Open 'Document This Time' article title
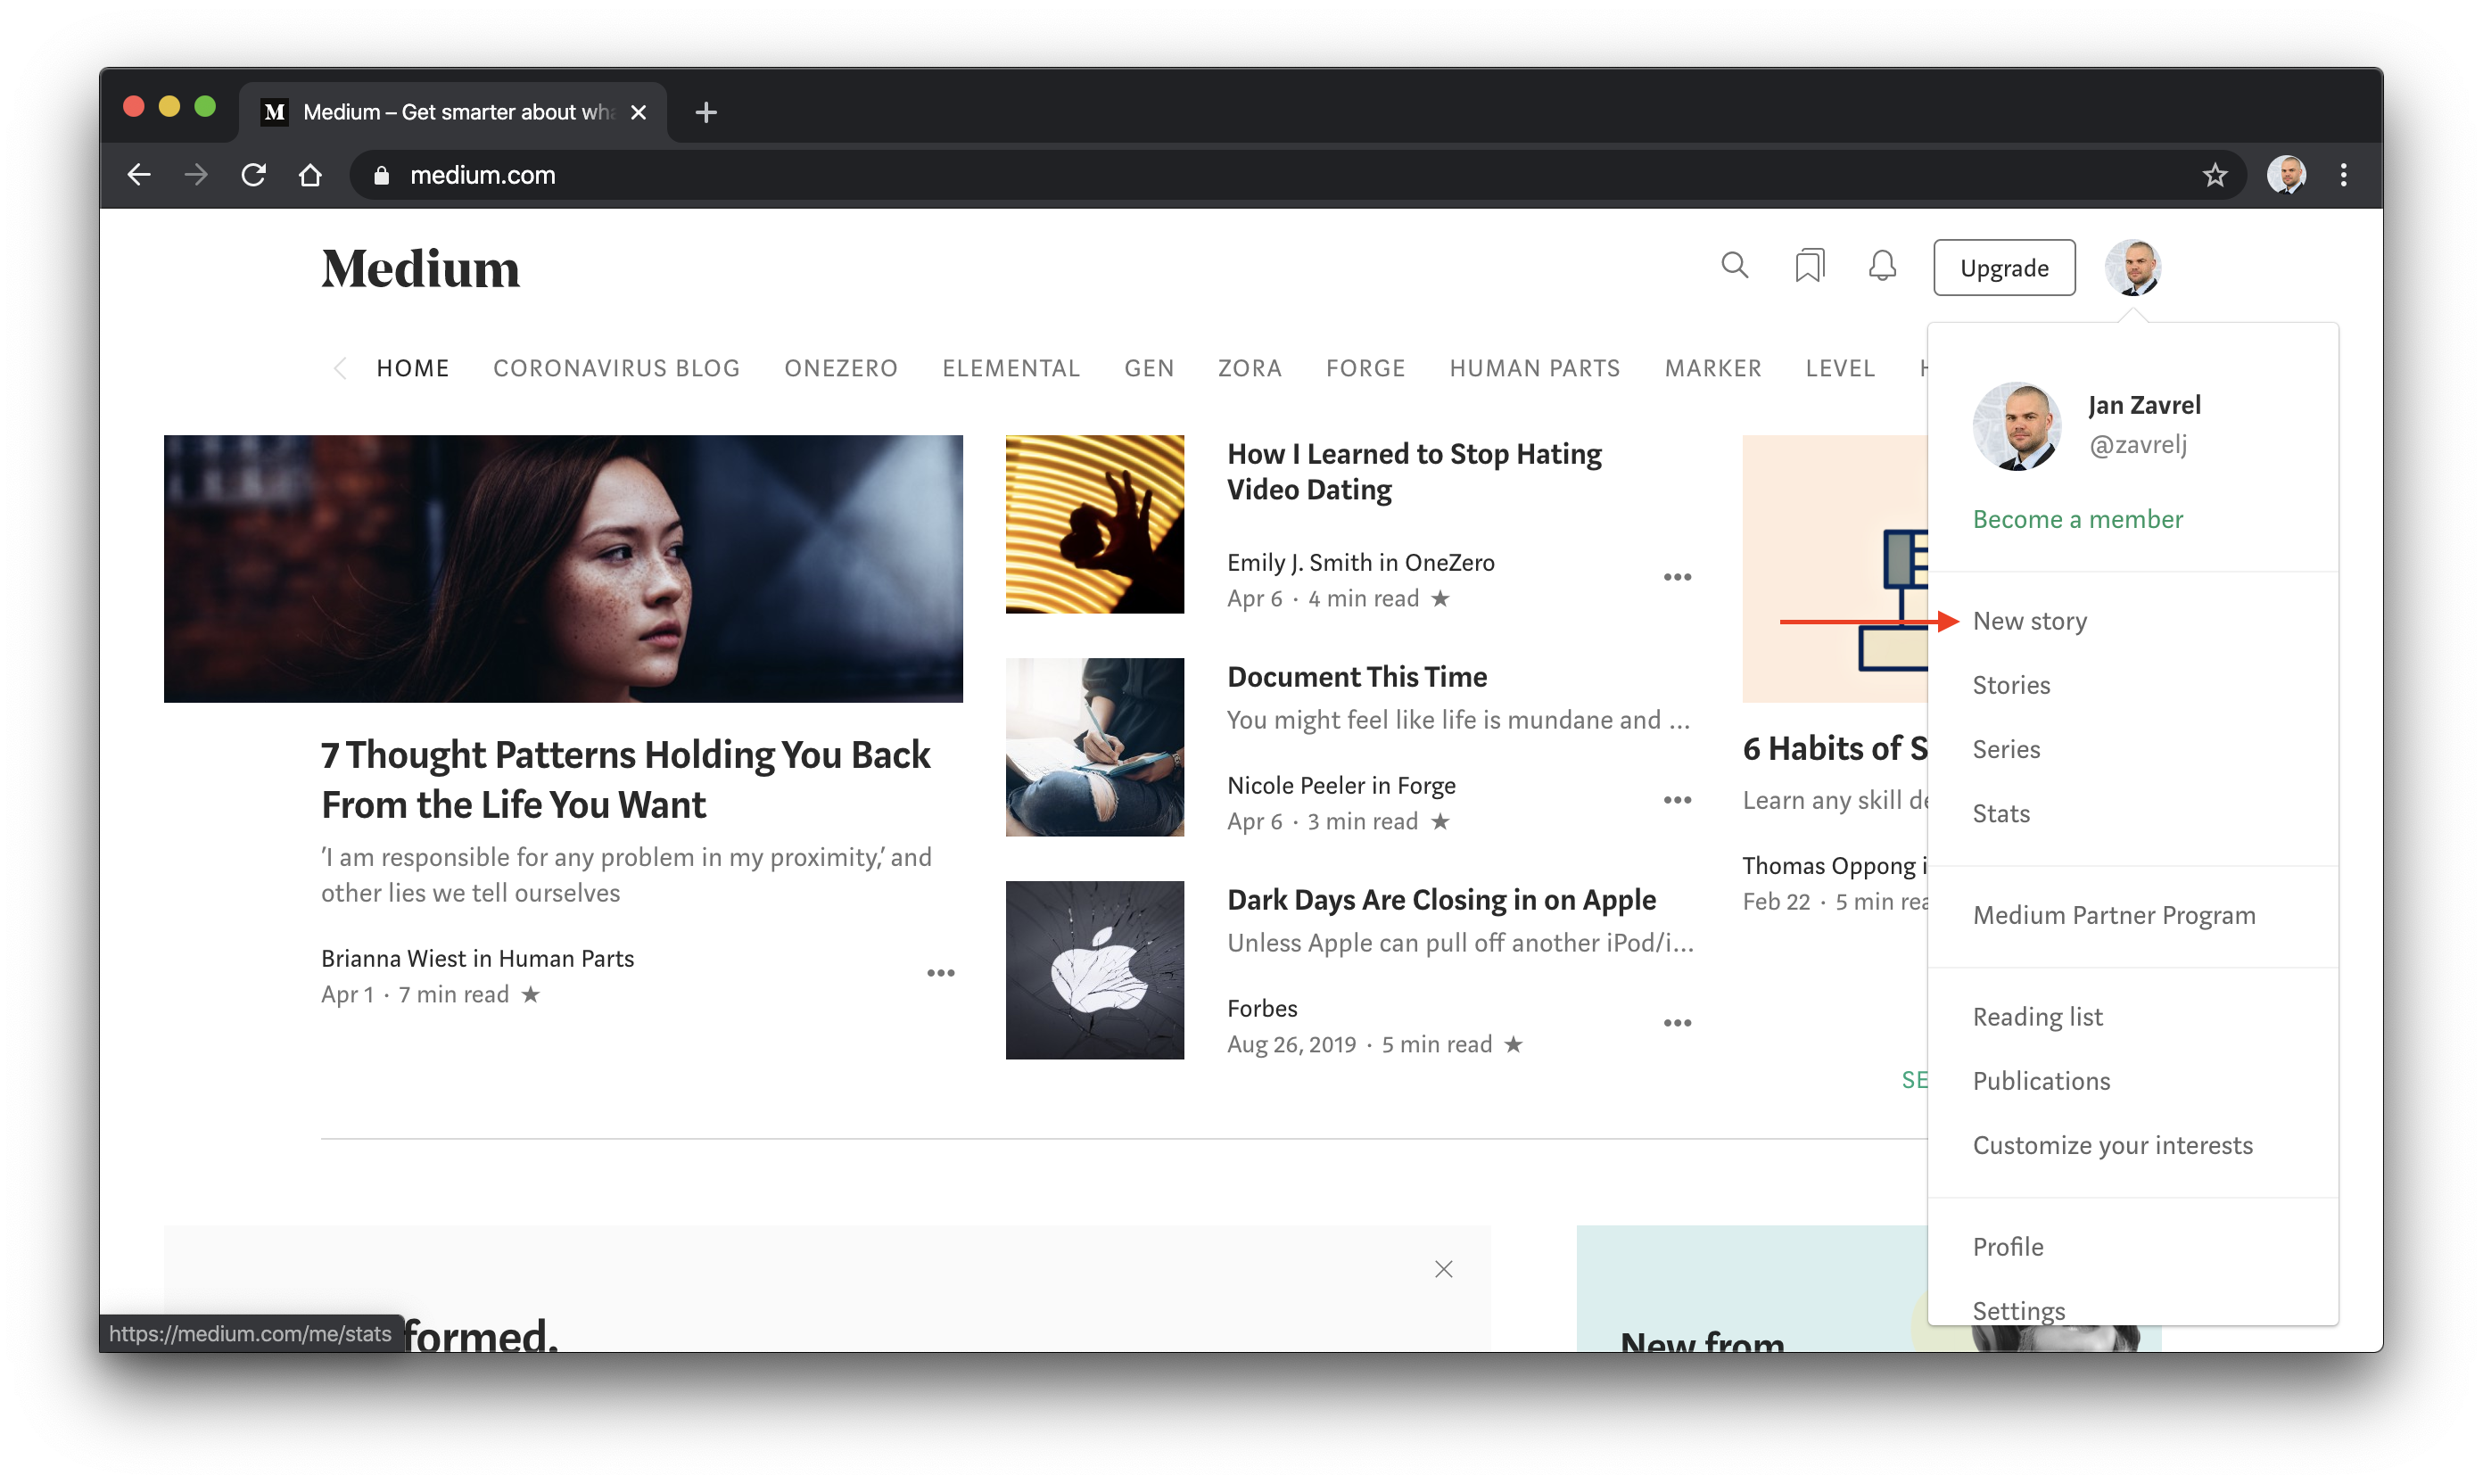Screen dimensions: 2483x1484 coord(1356,676)
